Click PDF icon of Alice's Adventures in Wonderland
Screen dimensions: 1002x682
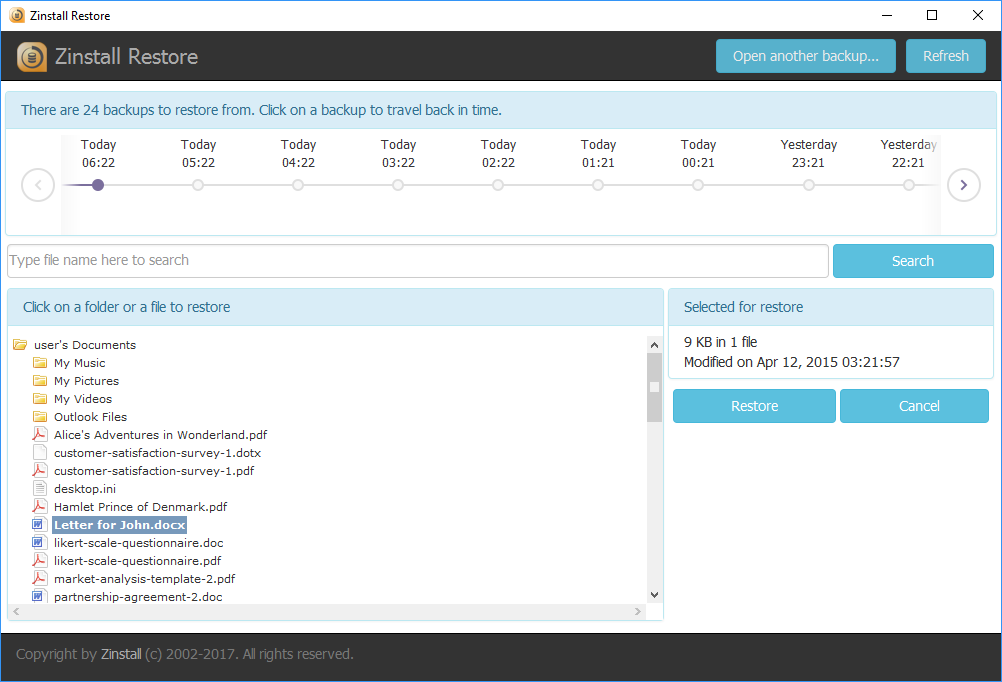(40, 435)
